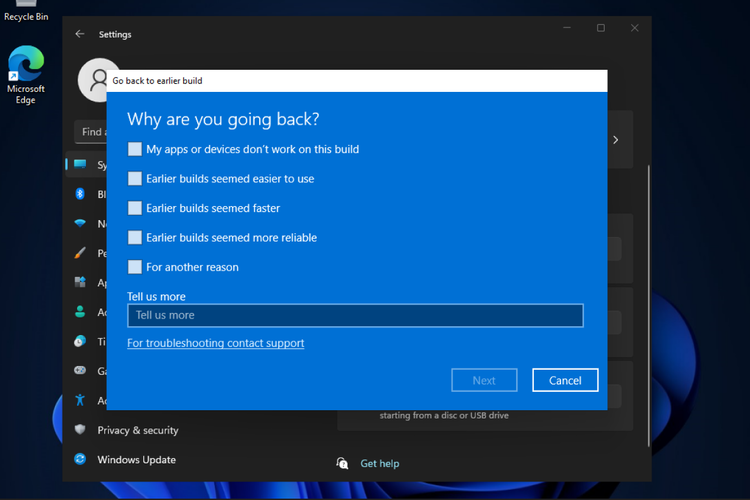This screenshot has height=500, width=750.
Task: Click the Personalization paintbrush icon
Action: click(x=80, y=253)
